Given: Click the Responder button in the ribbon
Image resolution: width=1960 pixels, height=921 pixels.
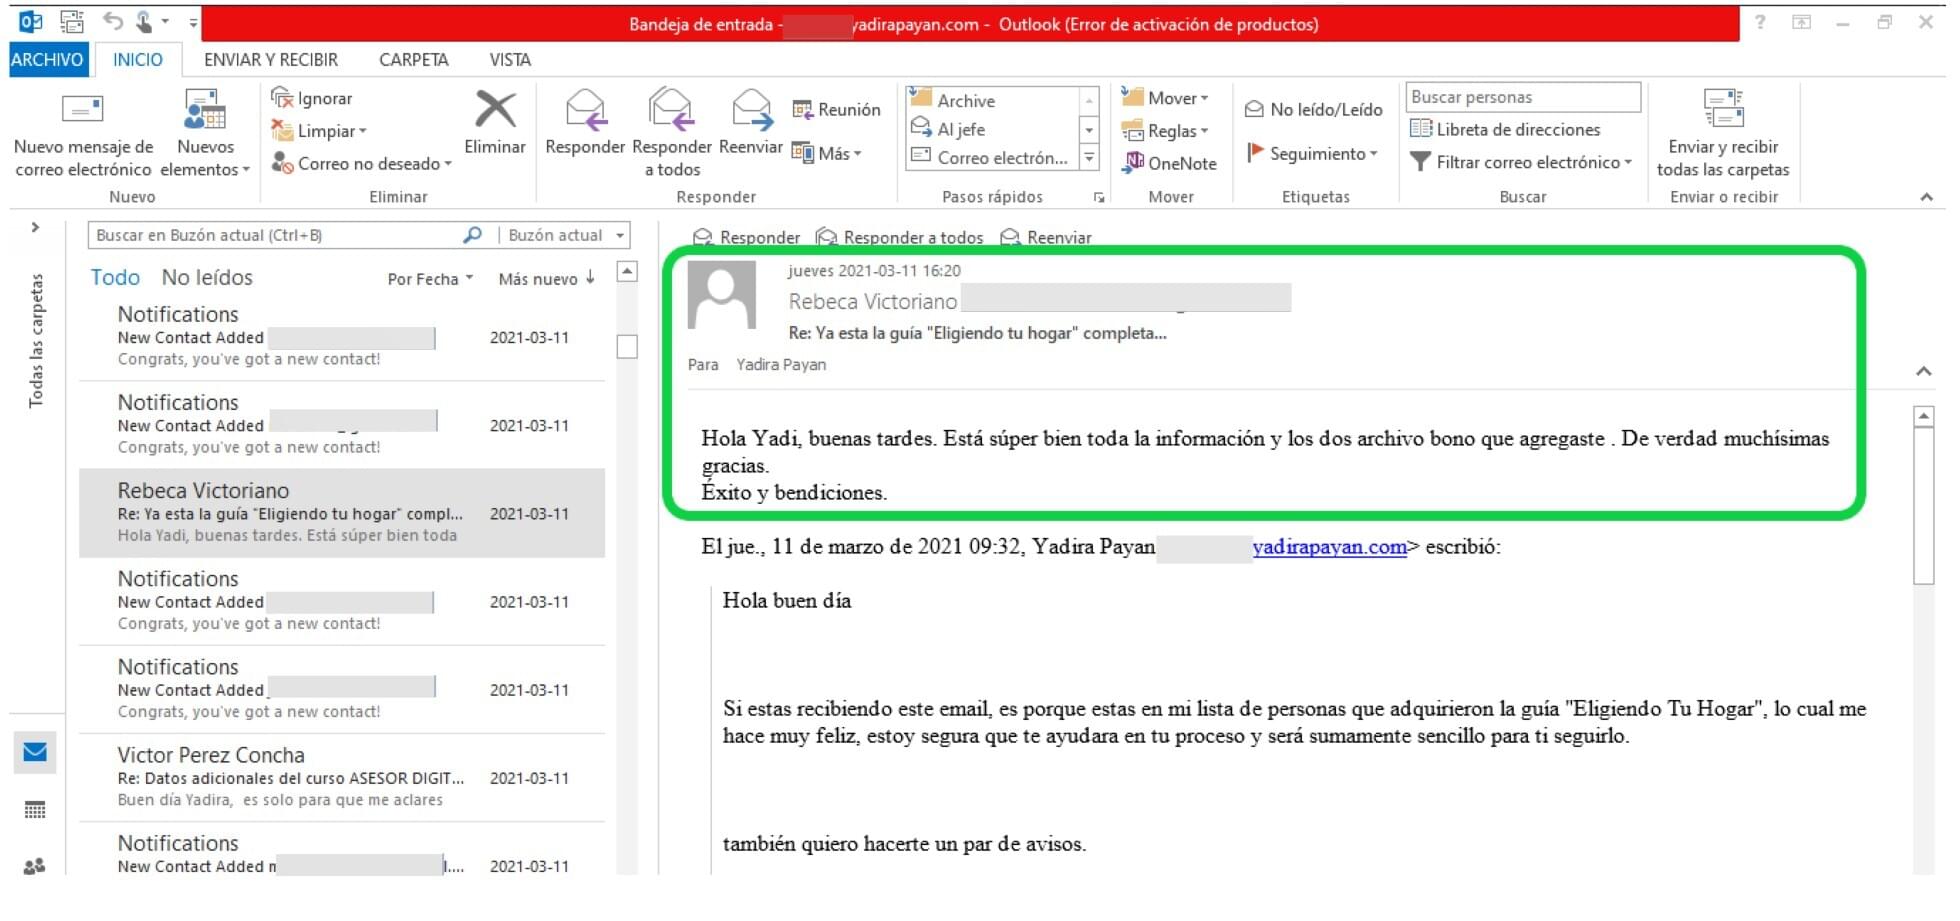Looking at the screenshot, I should [585, 123].
